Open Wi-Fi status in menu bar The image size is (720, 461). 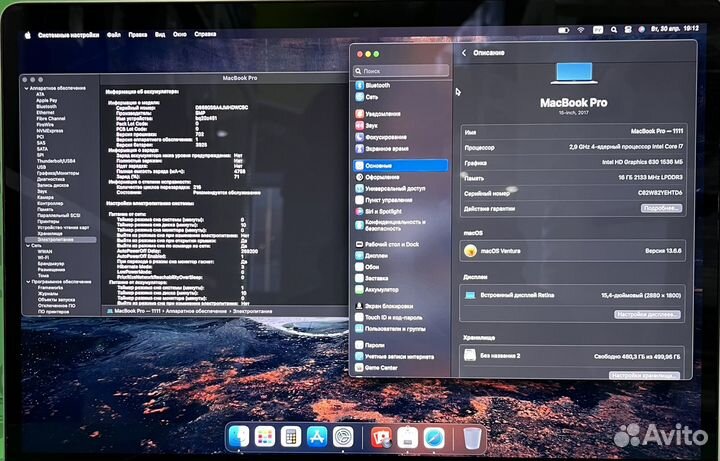pos(581,30)
